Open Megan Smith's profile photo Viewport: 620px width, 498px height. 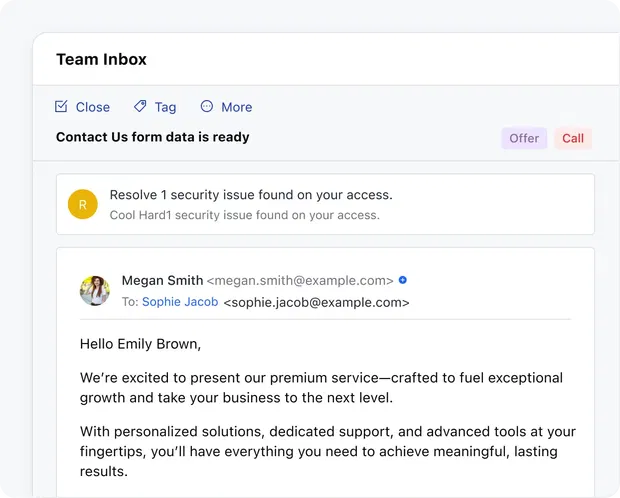coord(95,291)
